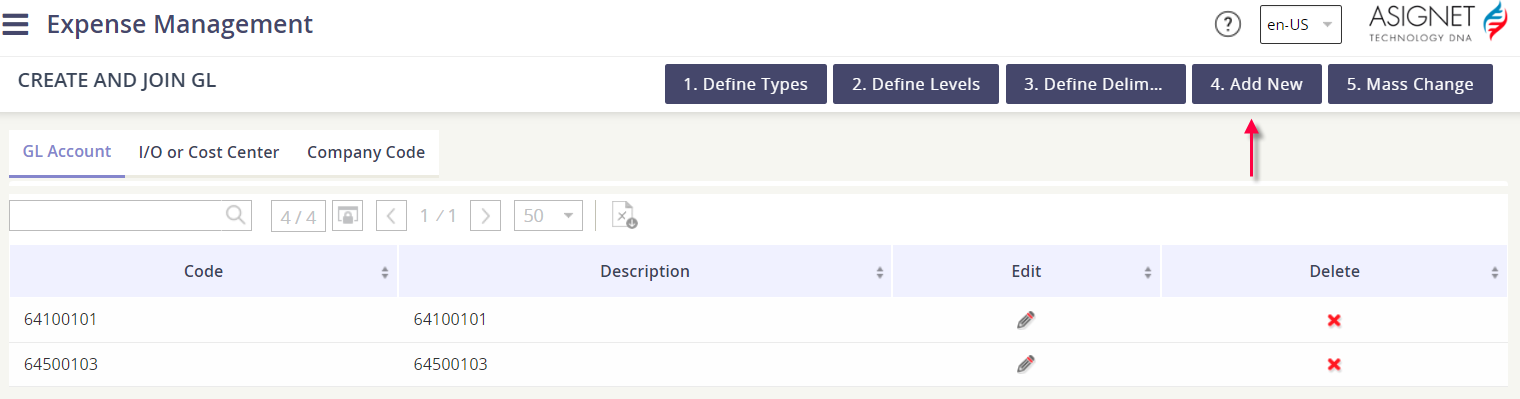Click the magnifier search icon
The image size is (1520, 399).
coord(236,215)
